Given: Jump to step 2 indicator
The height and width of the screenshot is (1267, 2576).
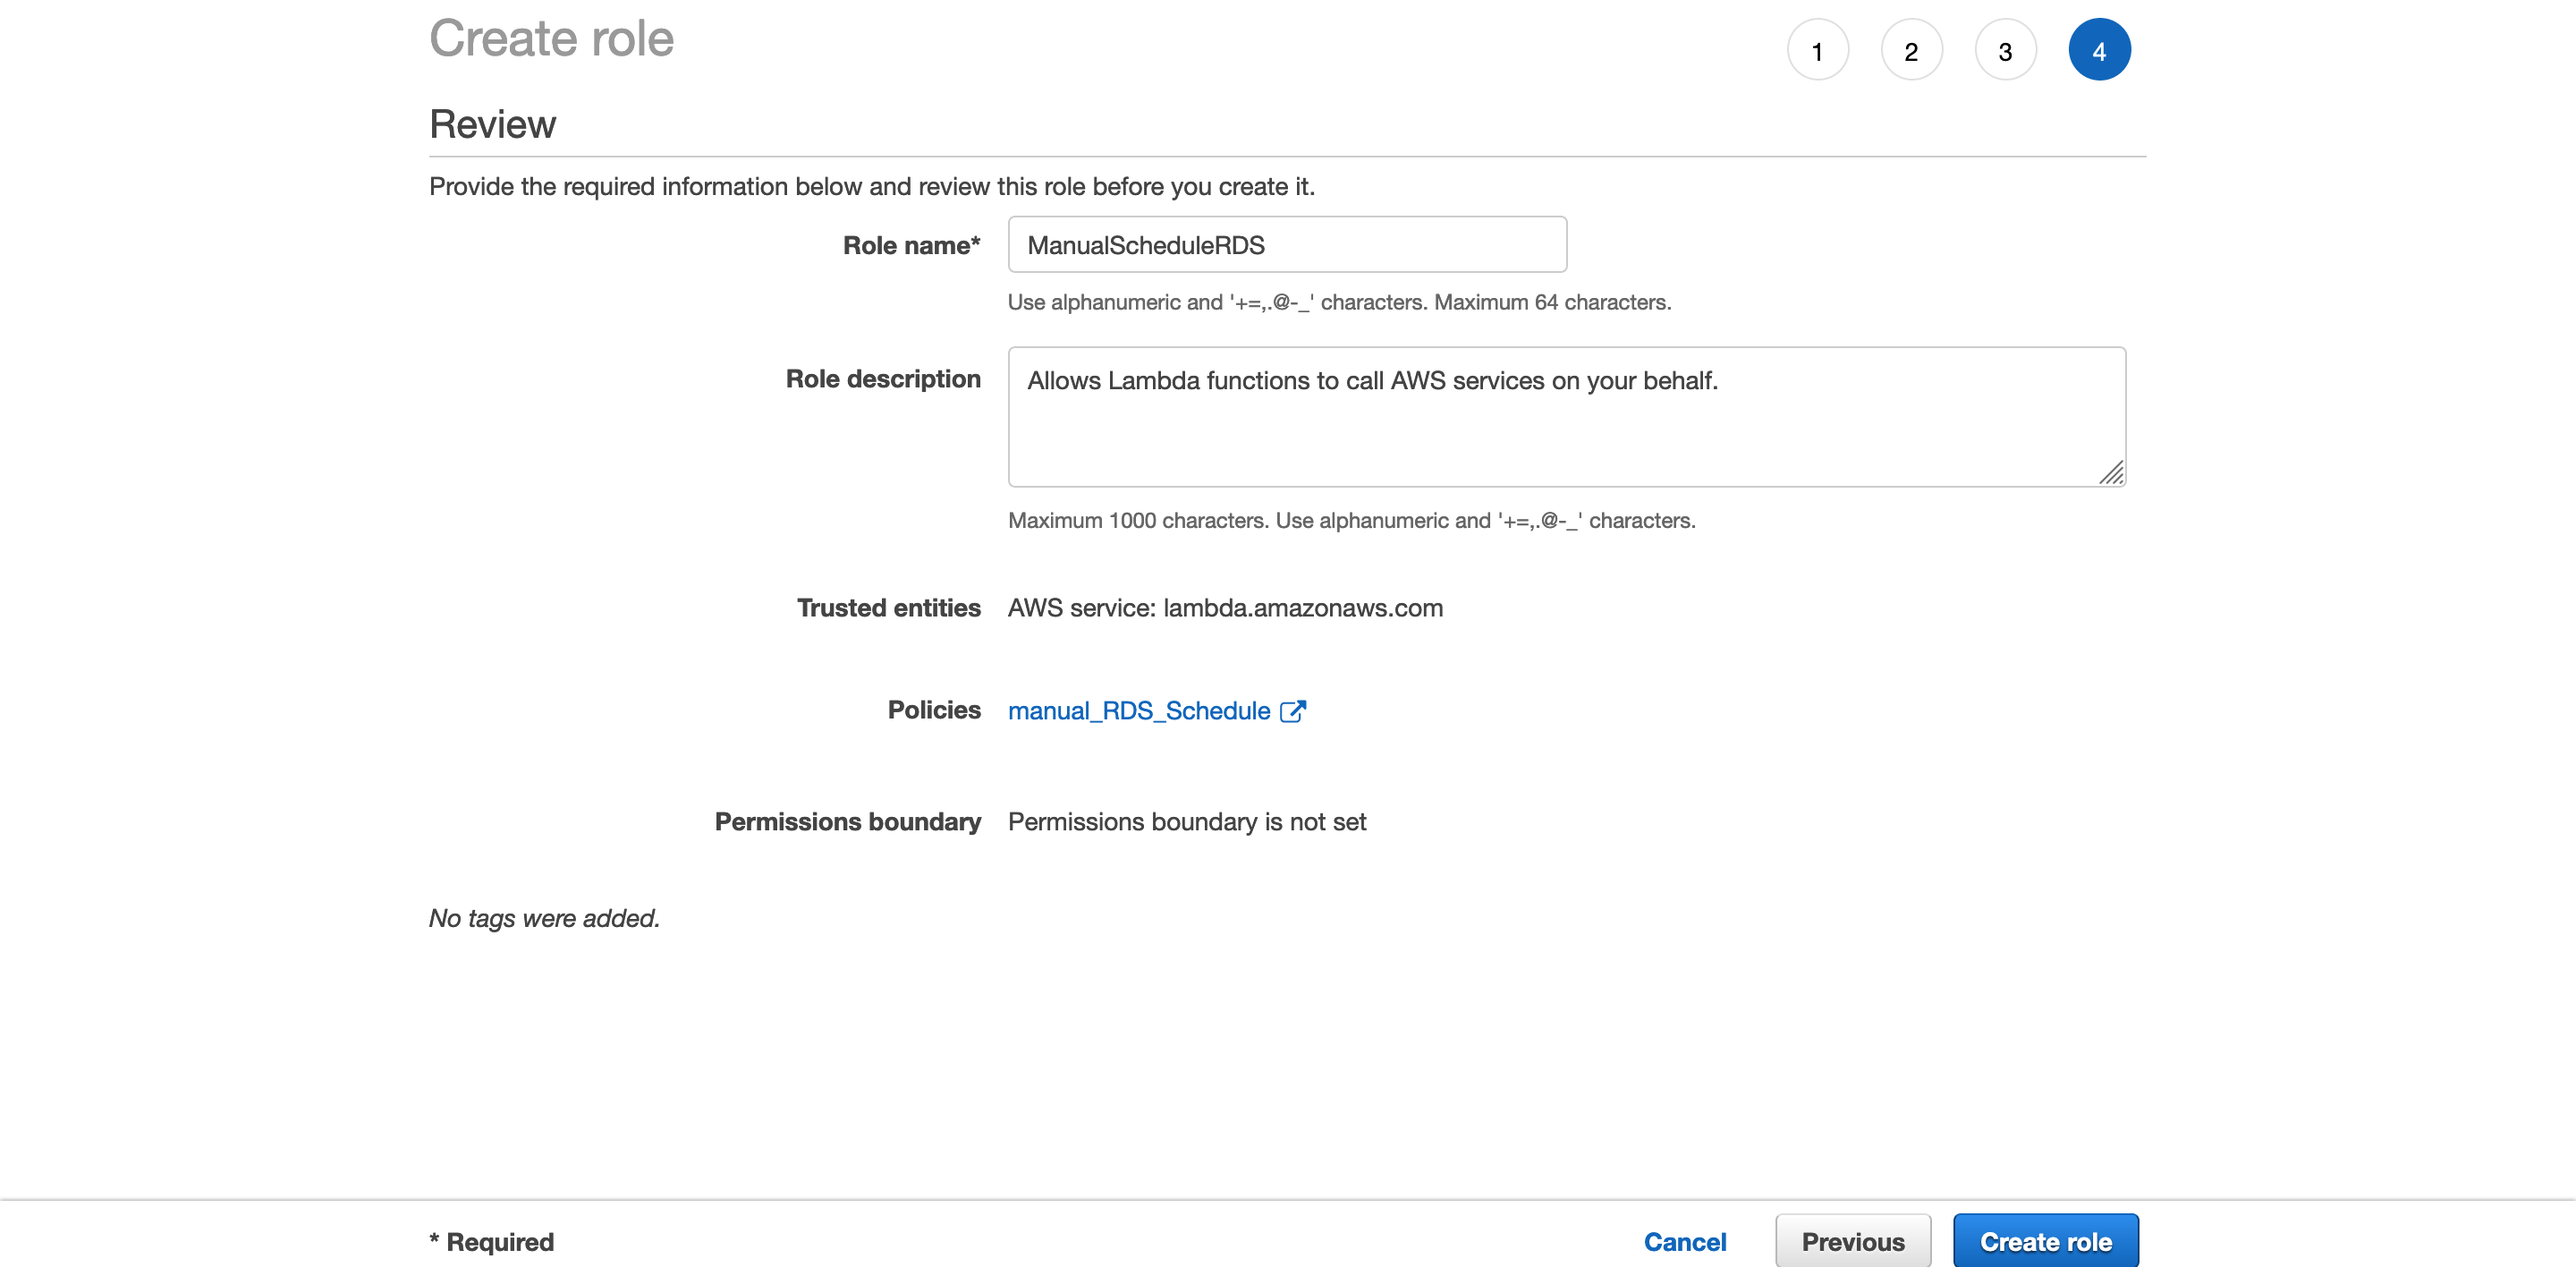Looking at the screenshot, I should 1911,50.
